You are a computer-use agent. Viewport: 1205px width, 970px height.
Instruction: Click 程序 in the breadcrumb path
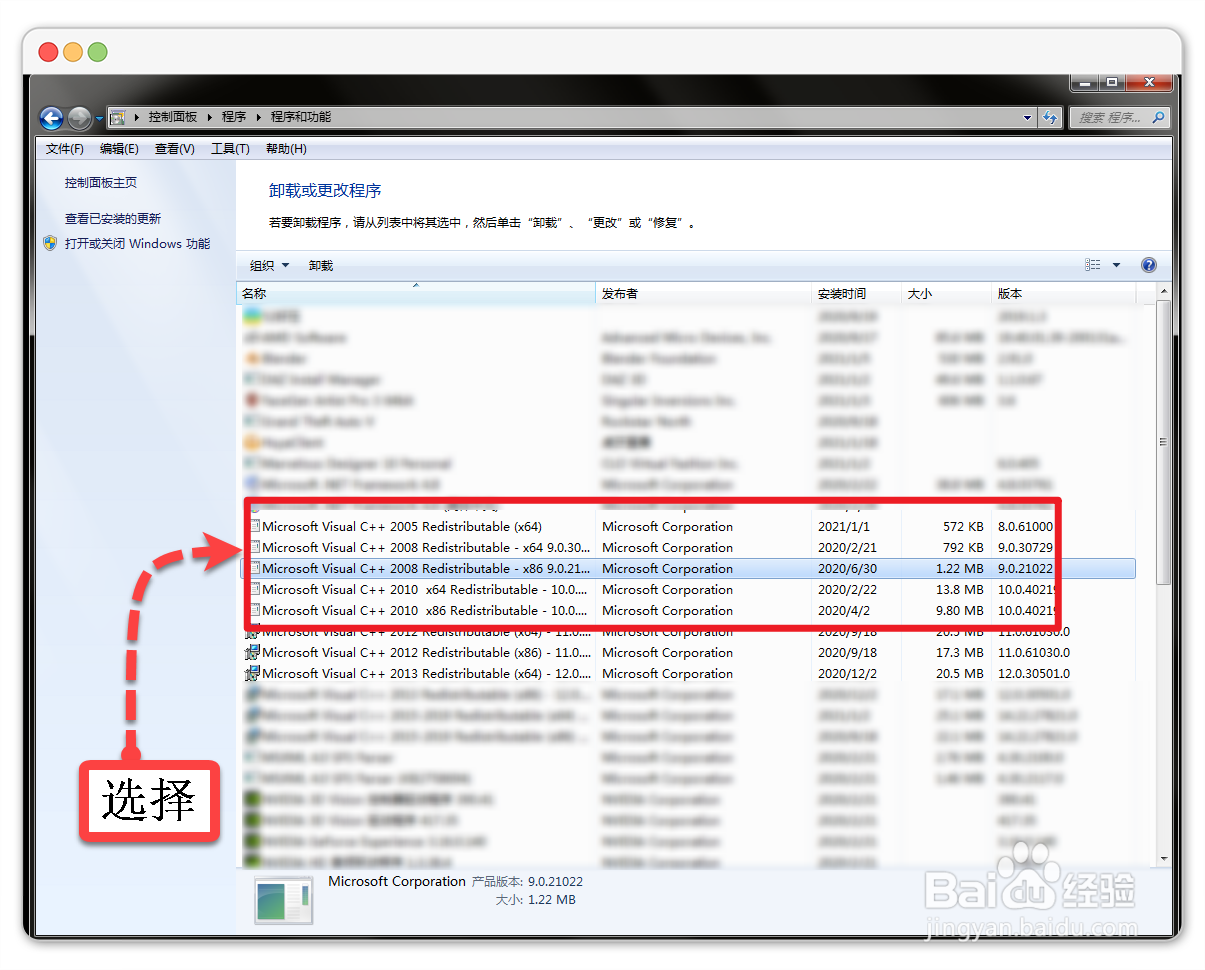(234, 117)
